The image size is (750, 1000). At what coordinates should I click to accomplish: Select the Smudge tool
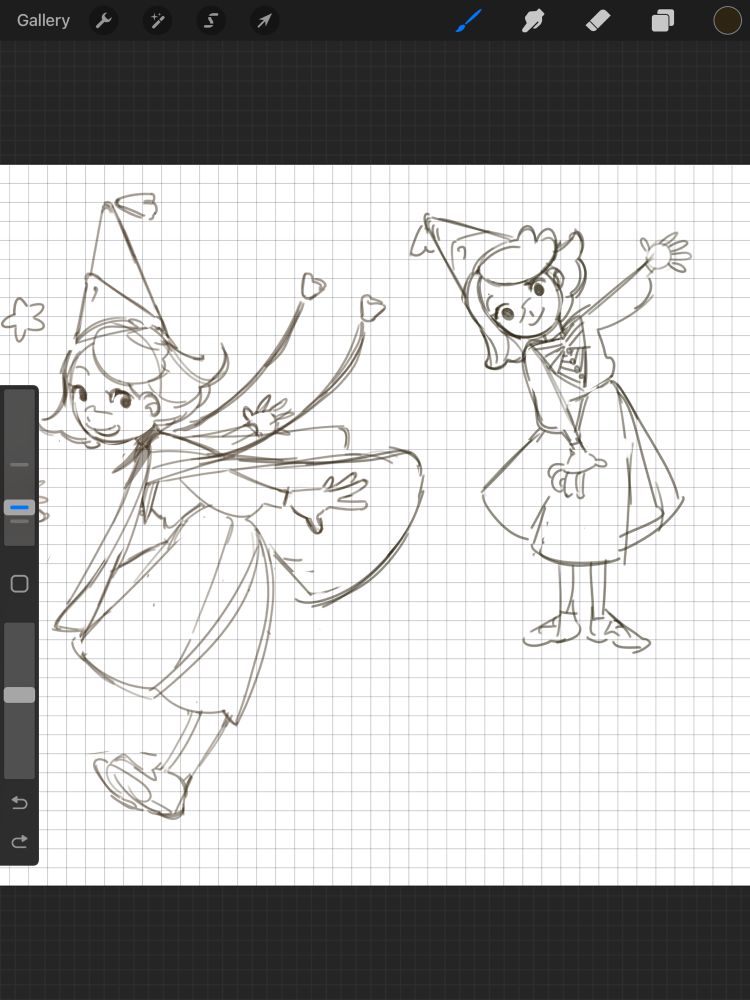[533, 20]
